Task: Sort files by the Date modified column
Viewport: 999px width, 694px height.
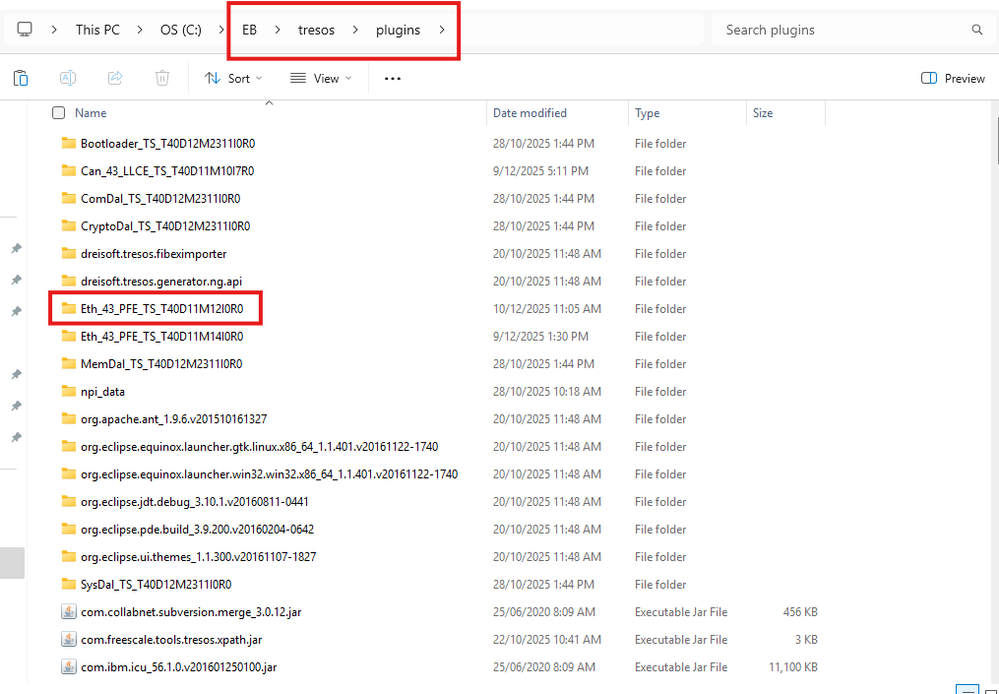Action: (x=528, y=112)
